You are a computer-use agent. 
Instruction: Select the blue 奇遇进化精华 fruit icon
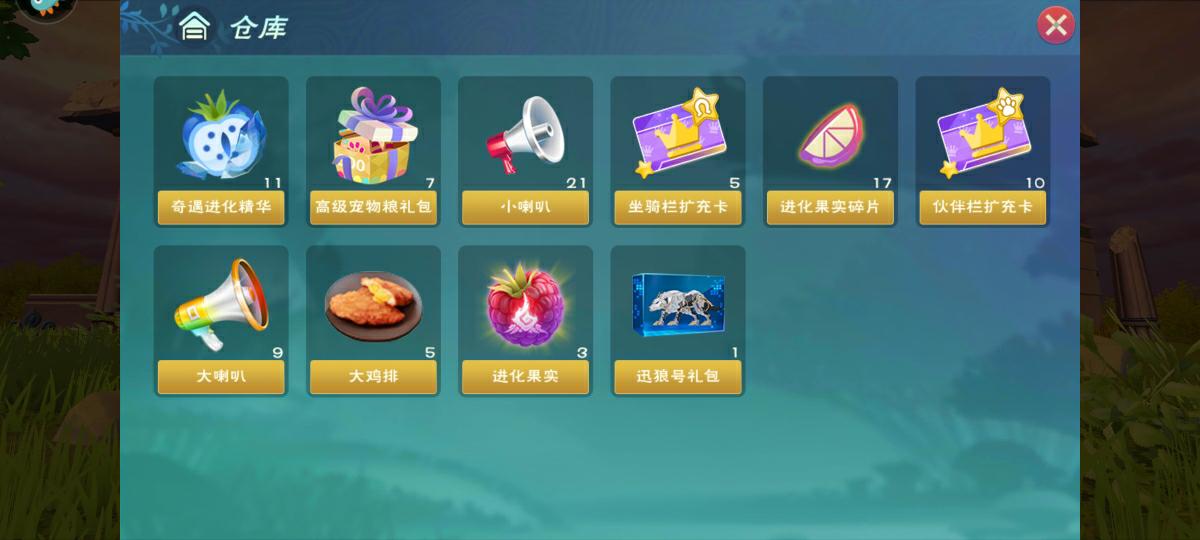220,135
